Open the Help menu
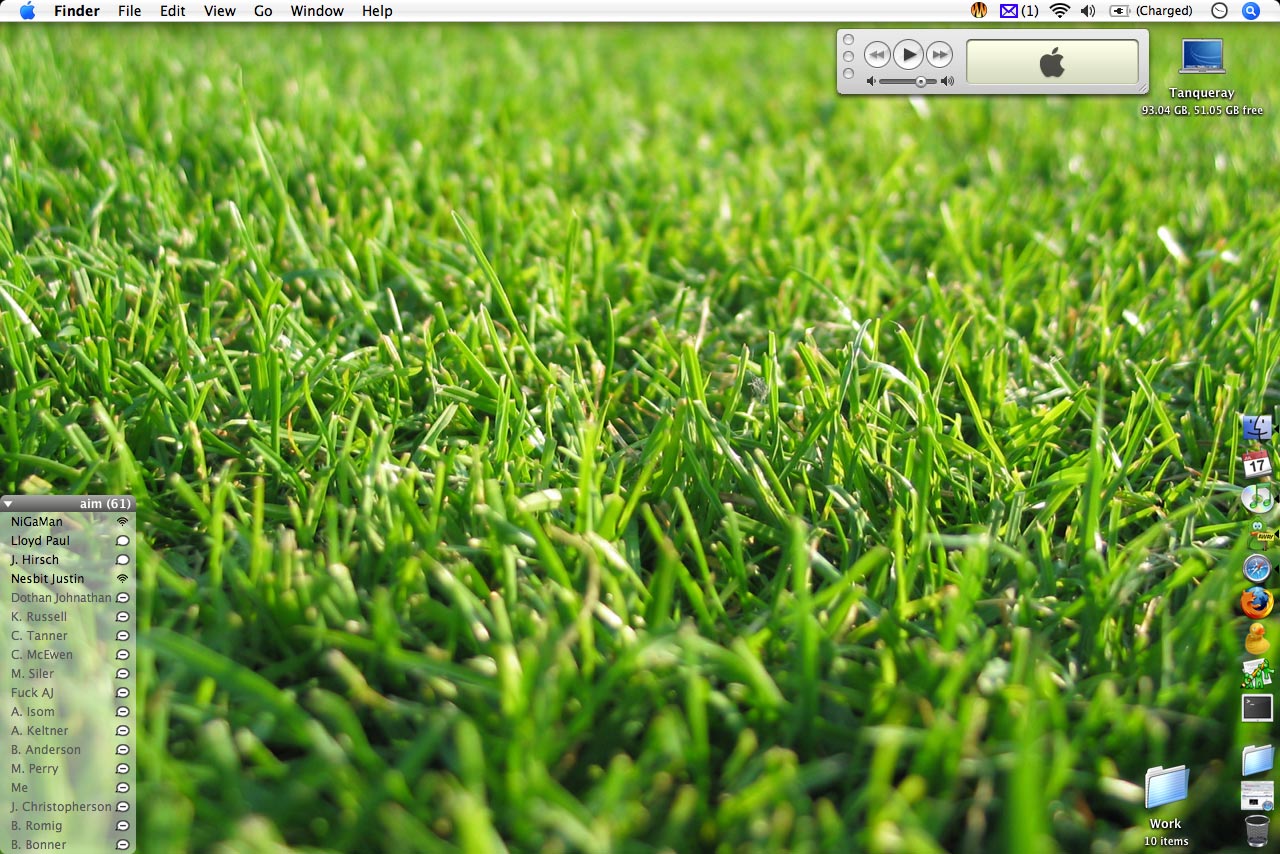The width and height of the screenshot is (1280, 854). pyautogui.click(x=377, y=11)
